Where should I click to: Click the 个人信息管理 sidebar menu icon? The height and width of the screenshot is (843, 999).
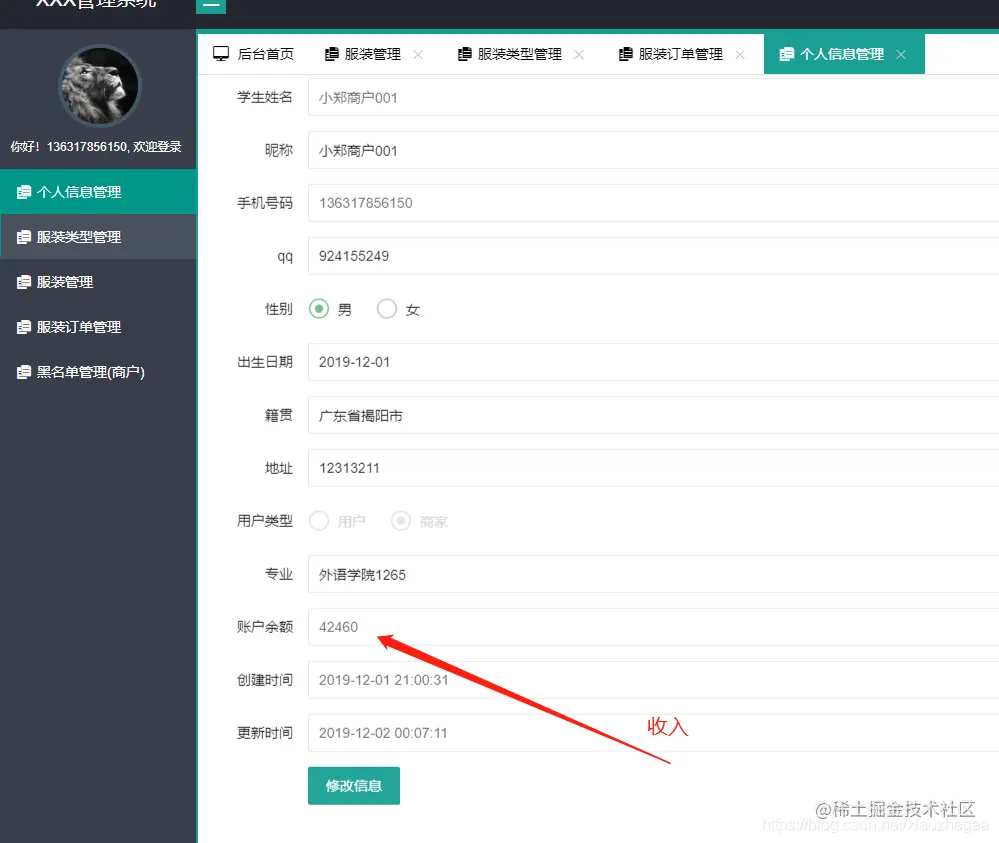22,191
